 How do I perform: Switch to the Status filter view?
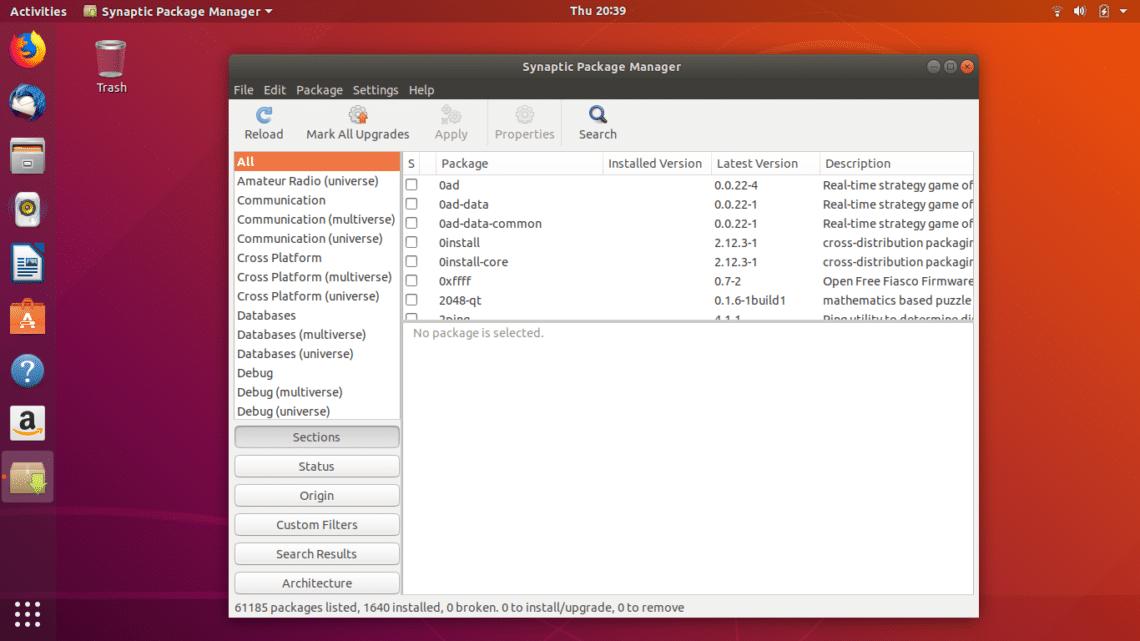coord(316,466)
